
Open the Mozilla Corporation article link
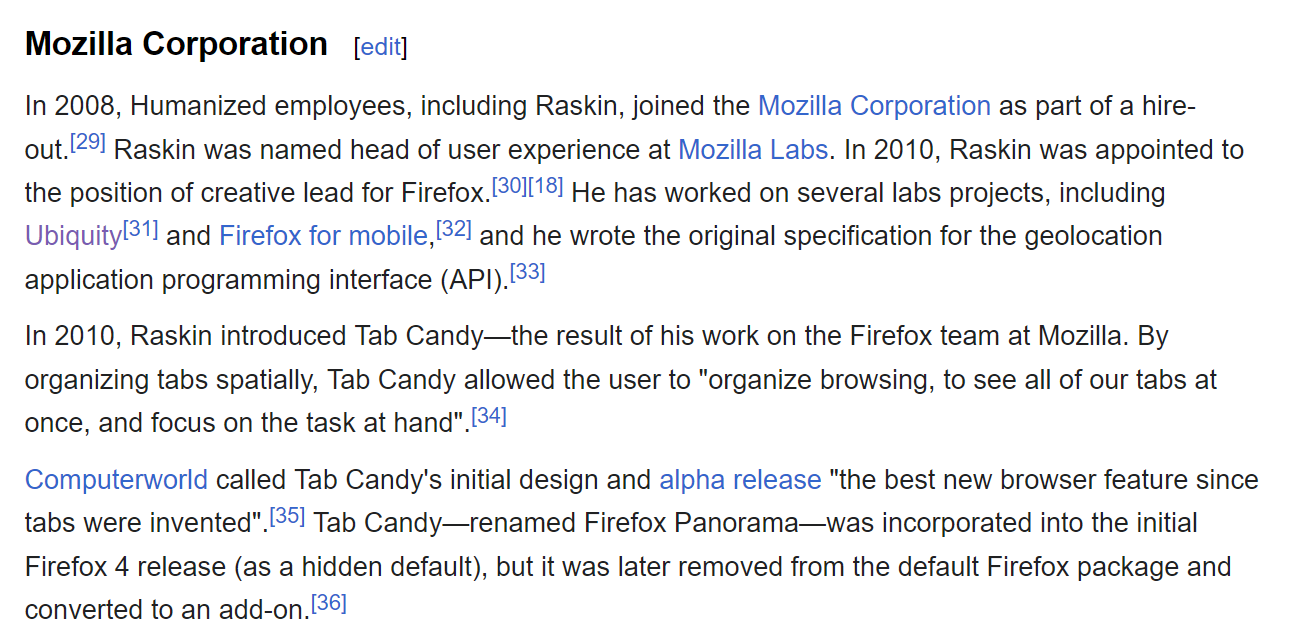[874, 106]
